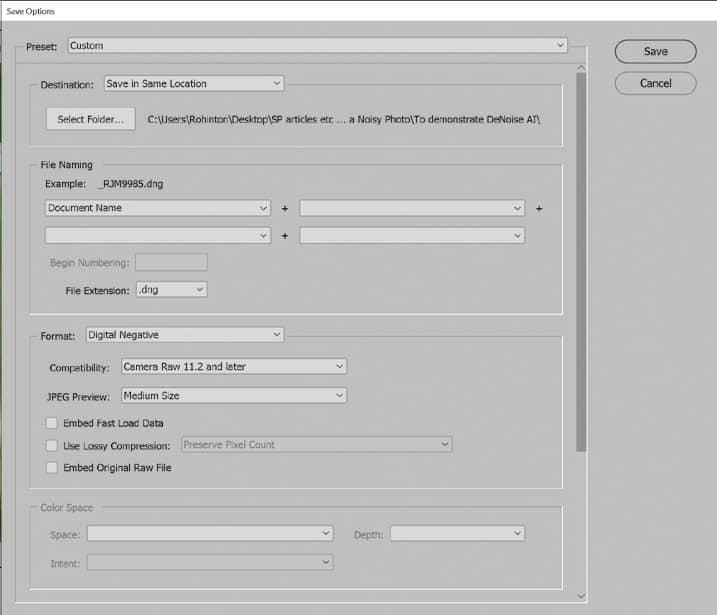717x615 pixels.
Task: Click the example file name _RJM9985.dng
Action: [131, 184]
